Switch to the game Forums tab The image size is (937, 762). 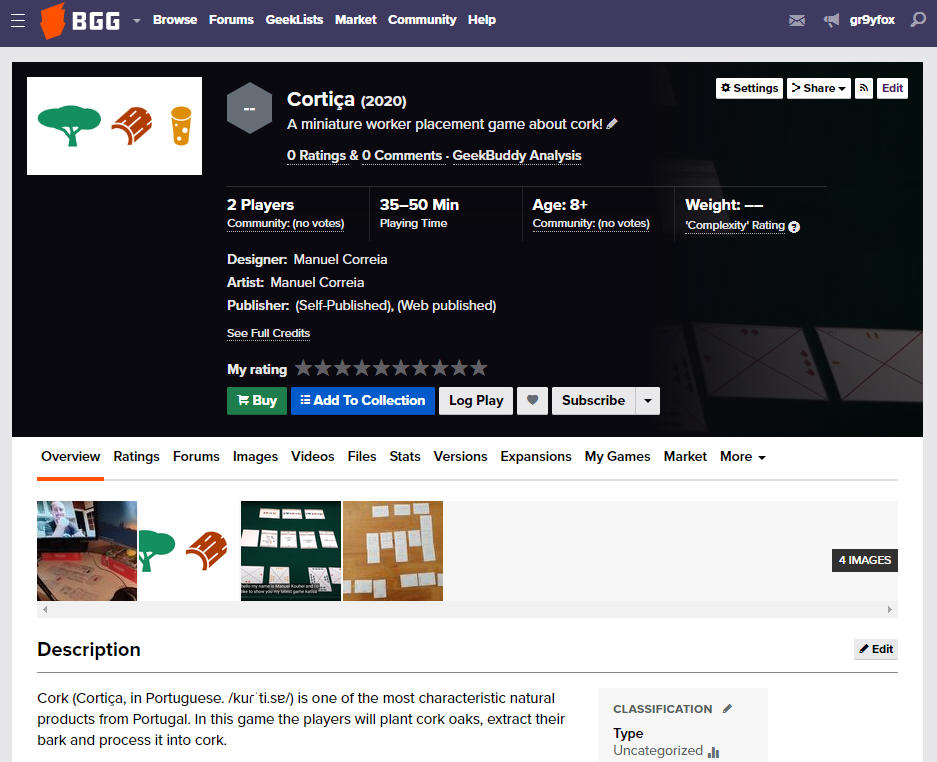196,457
